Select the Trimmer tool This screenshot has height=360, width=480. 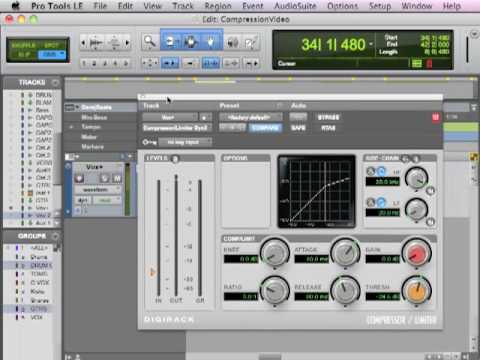click(170, 42)
